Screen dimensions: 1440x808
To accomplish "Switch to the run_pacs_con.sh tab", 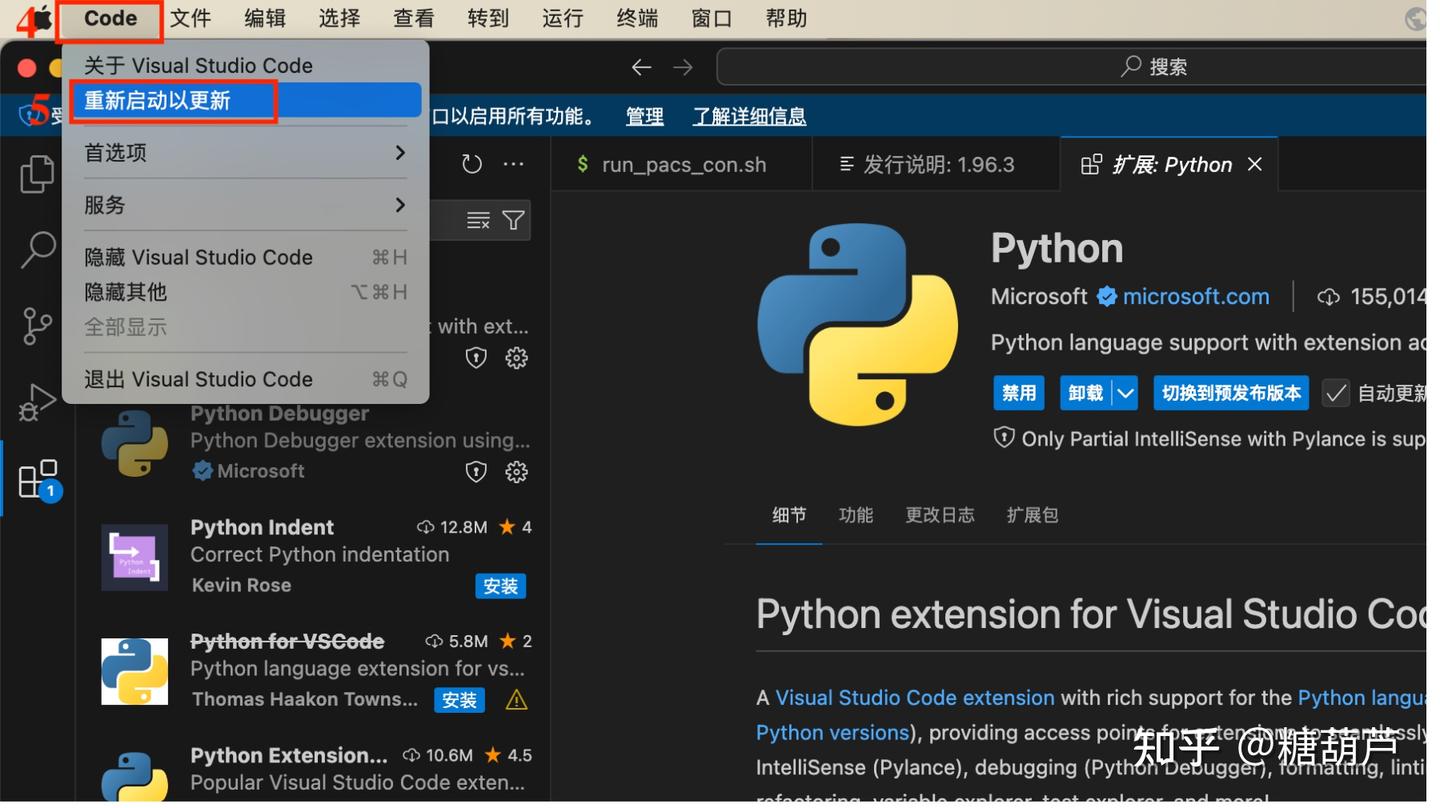I will (x=681, y=164).
